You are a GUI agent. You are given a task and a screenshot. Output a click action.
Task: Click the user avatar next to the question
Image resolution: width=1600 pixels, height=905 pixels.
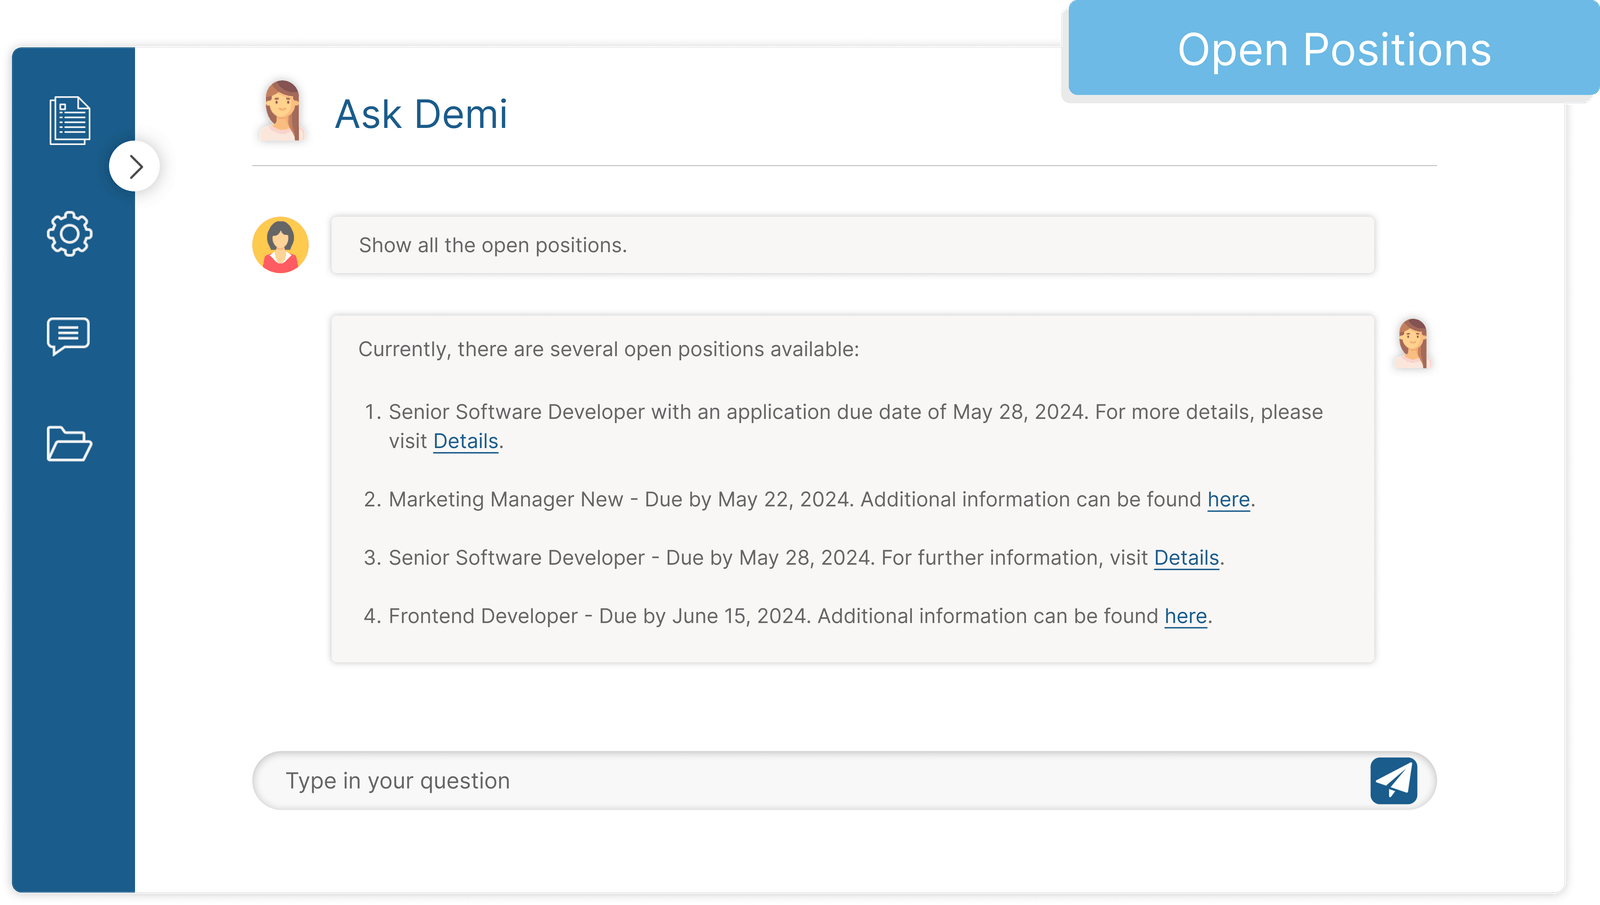click(280, 244)
